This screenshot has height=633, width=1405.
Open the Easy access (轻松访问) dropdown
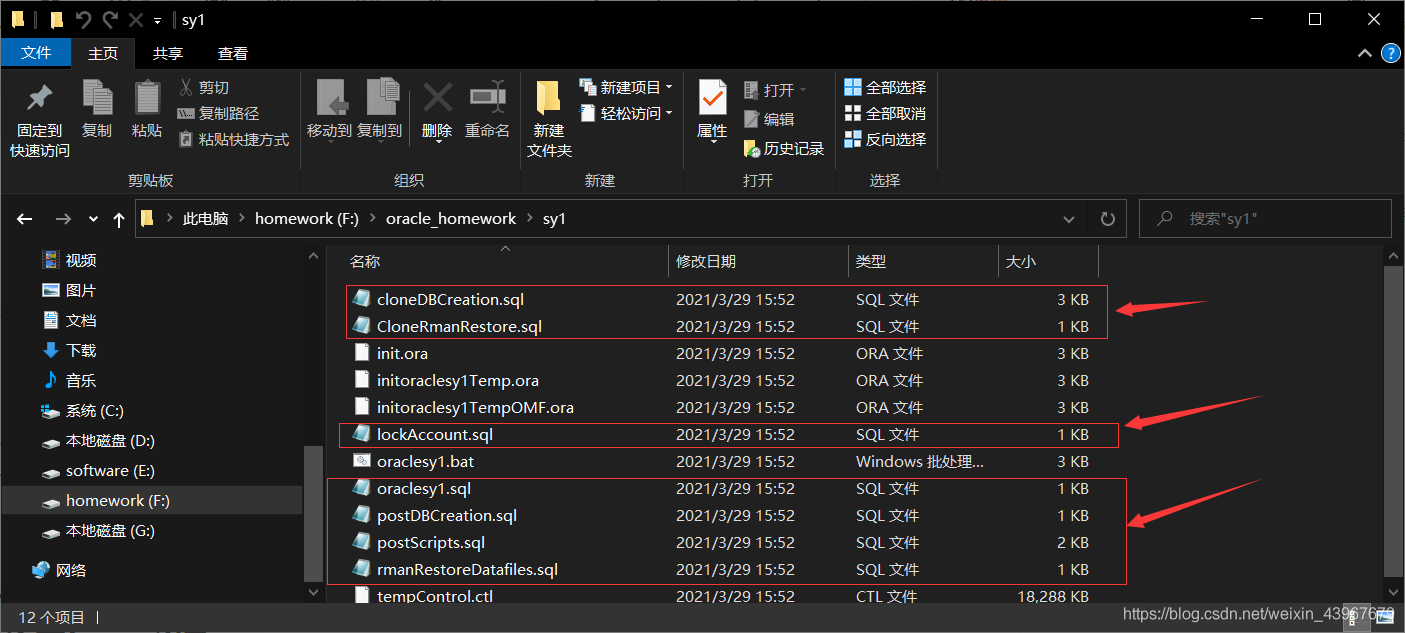click(x=626, y=114)
